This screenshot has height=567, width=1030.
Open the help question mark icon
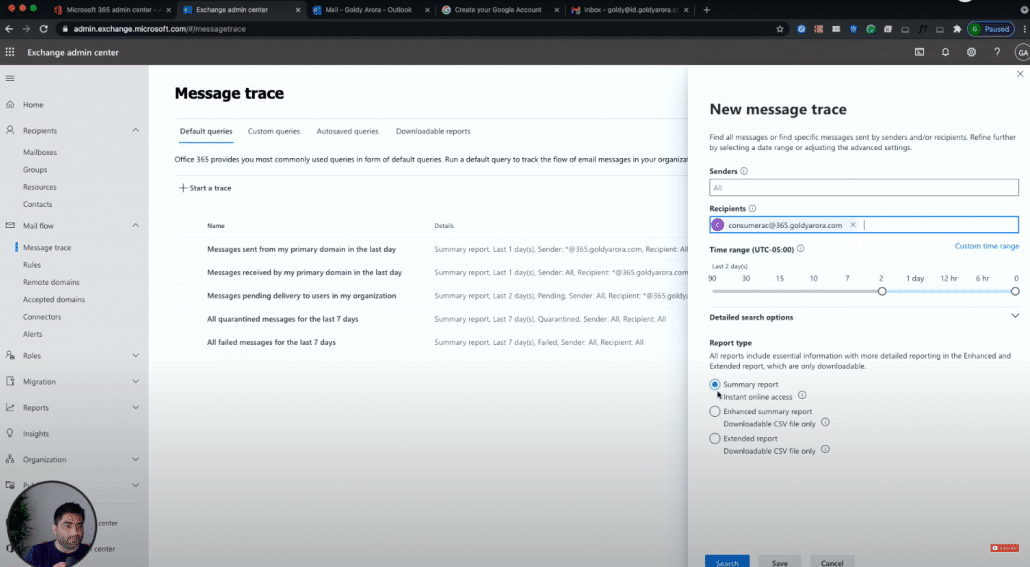click(996, 52)
